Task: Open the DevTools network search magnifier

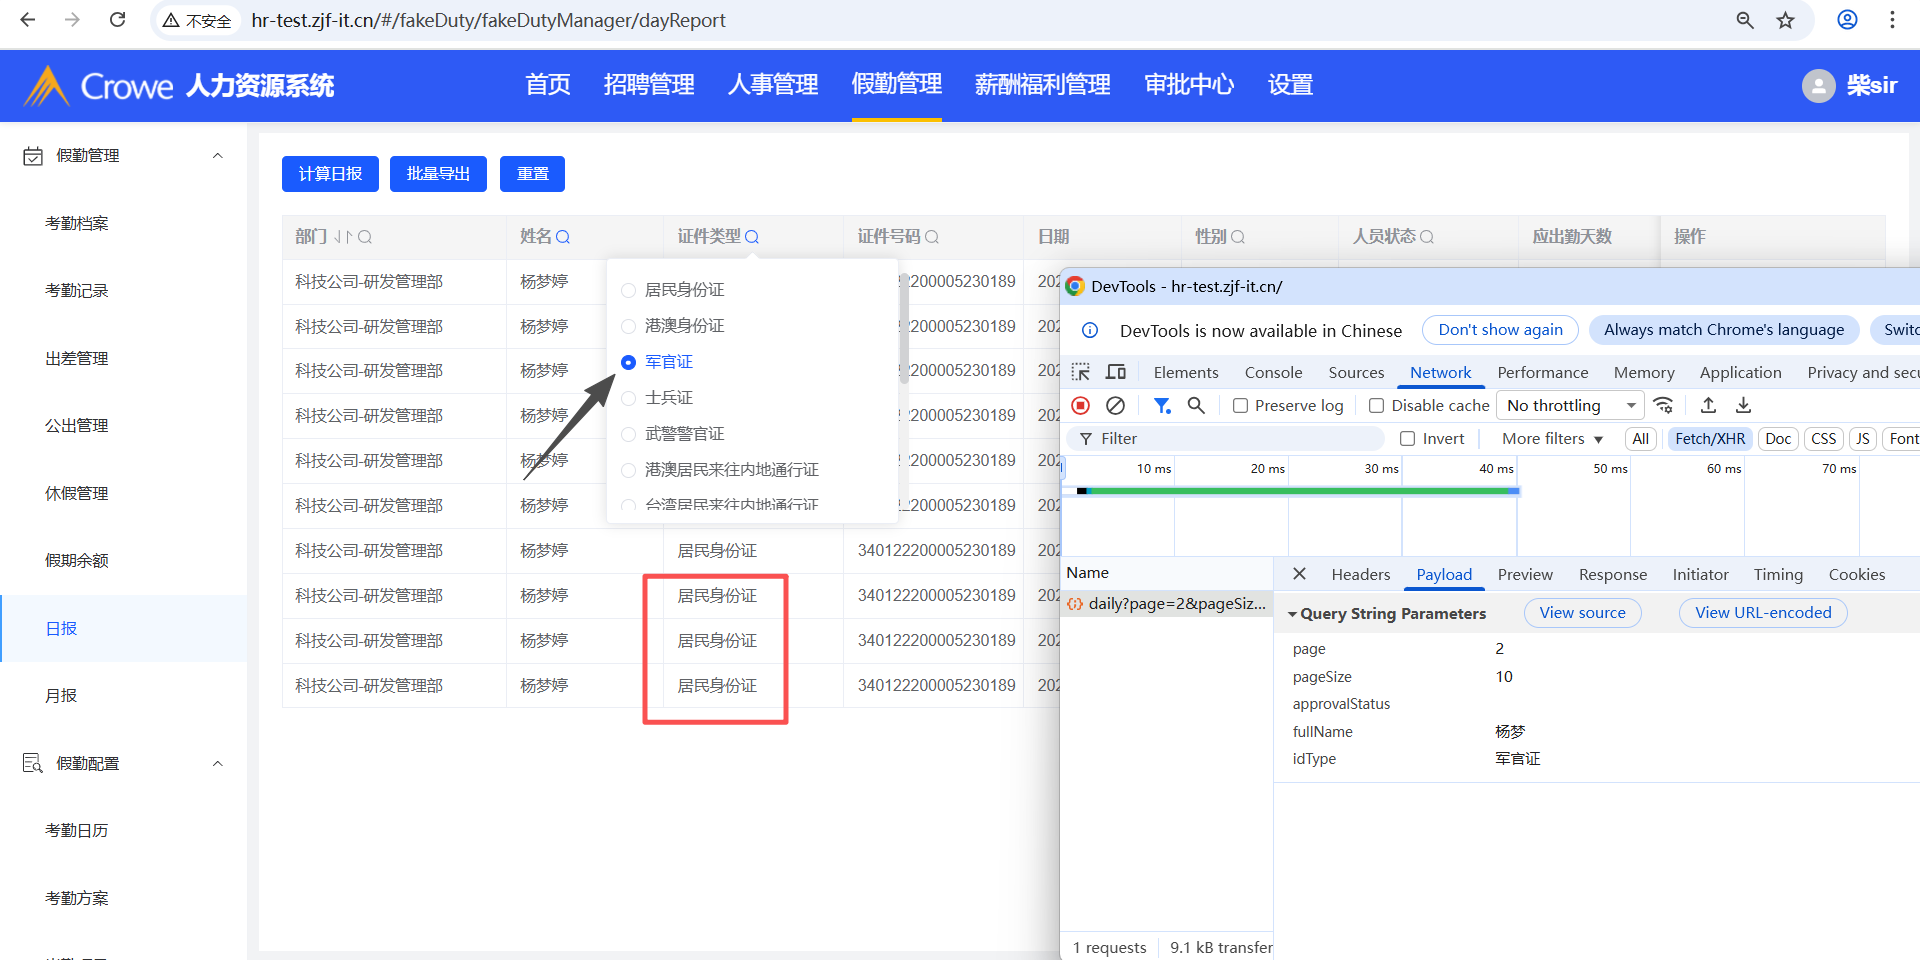Action: [x=1196, y=405]
